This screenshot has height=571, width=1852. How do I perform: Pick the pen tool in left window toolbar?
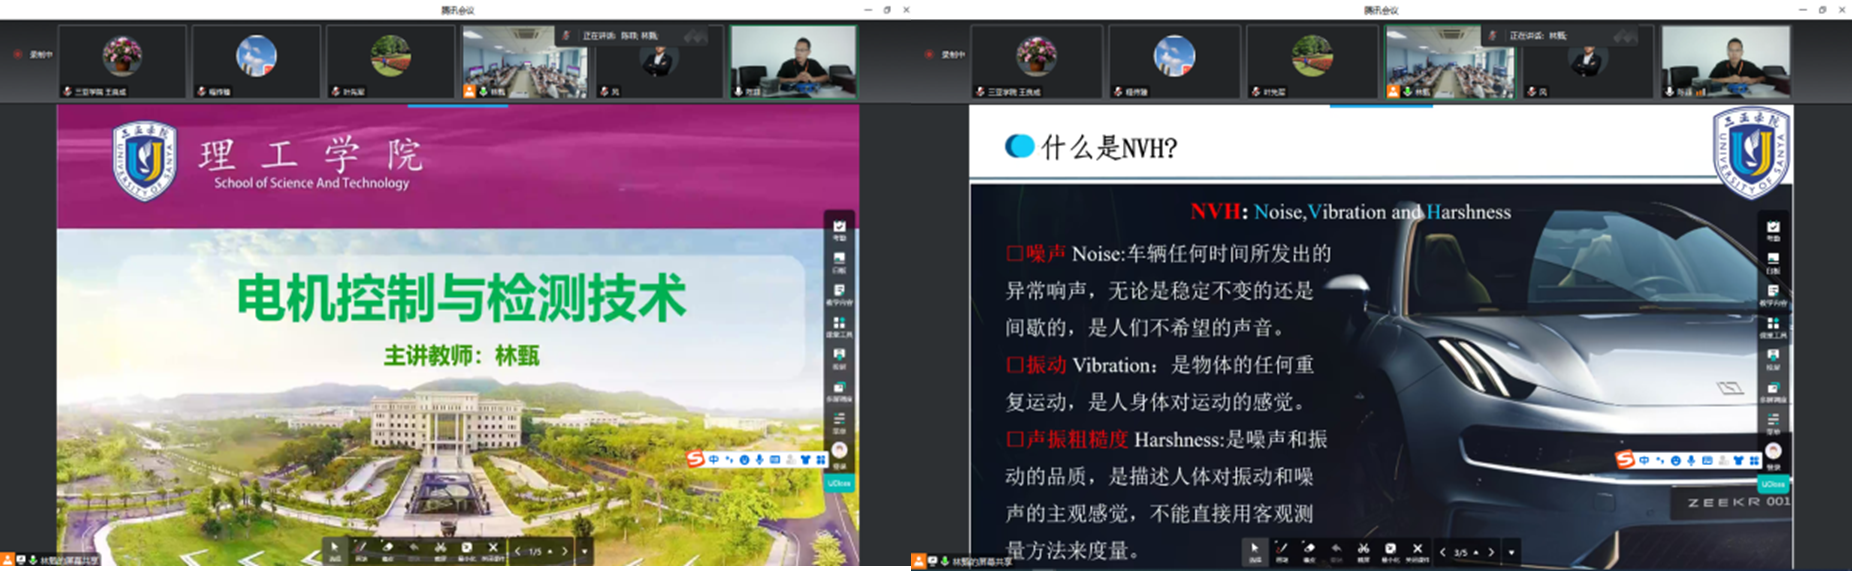[x=361, y=550]
